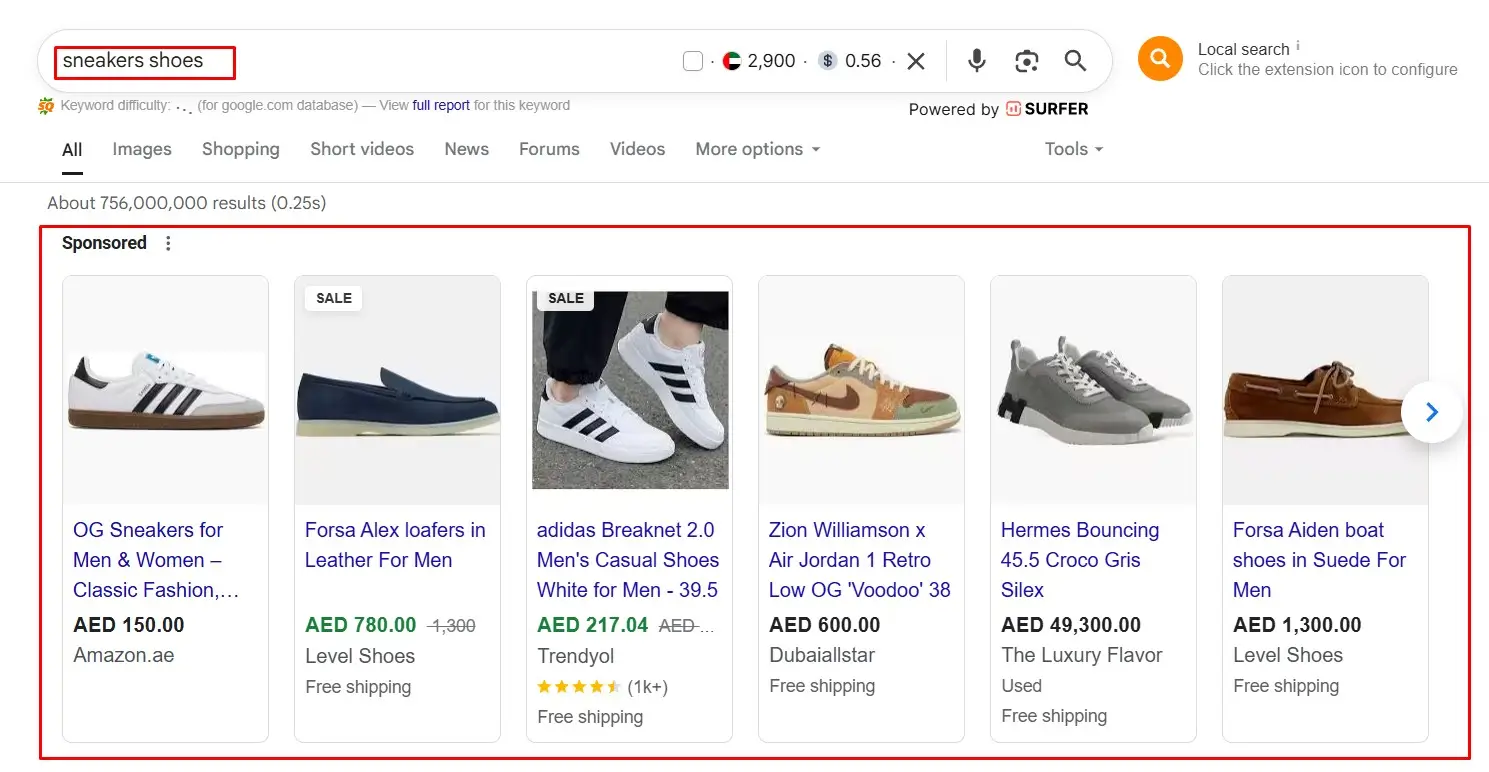Open adidas Breaknet 2.0 Men's Casual Shoes link

[x=628, y=560]
